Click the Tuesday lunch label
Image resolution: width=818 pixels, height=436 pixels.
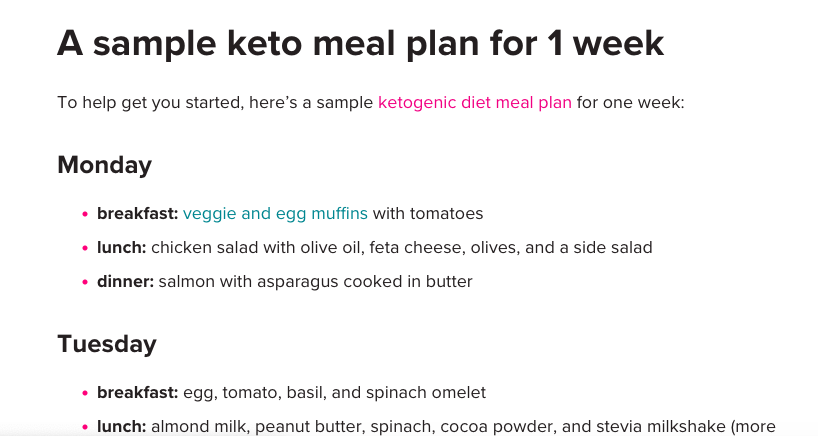121,426
